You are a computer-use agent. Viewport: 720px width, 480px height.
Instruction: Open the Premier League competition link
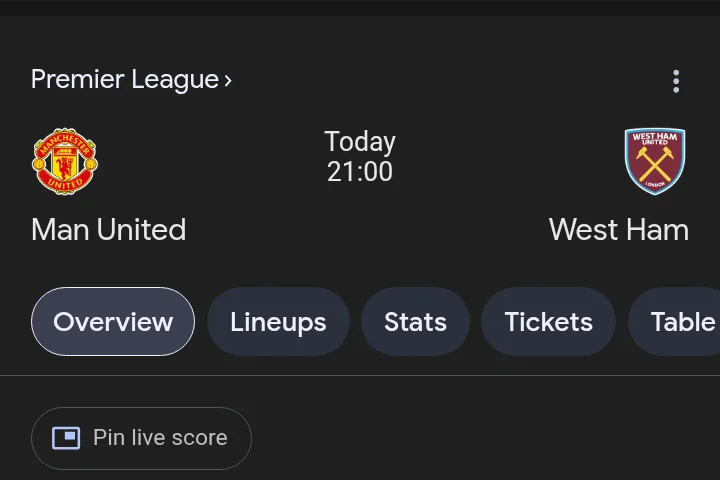pyautogui.click(x=125, y=80)
